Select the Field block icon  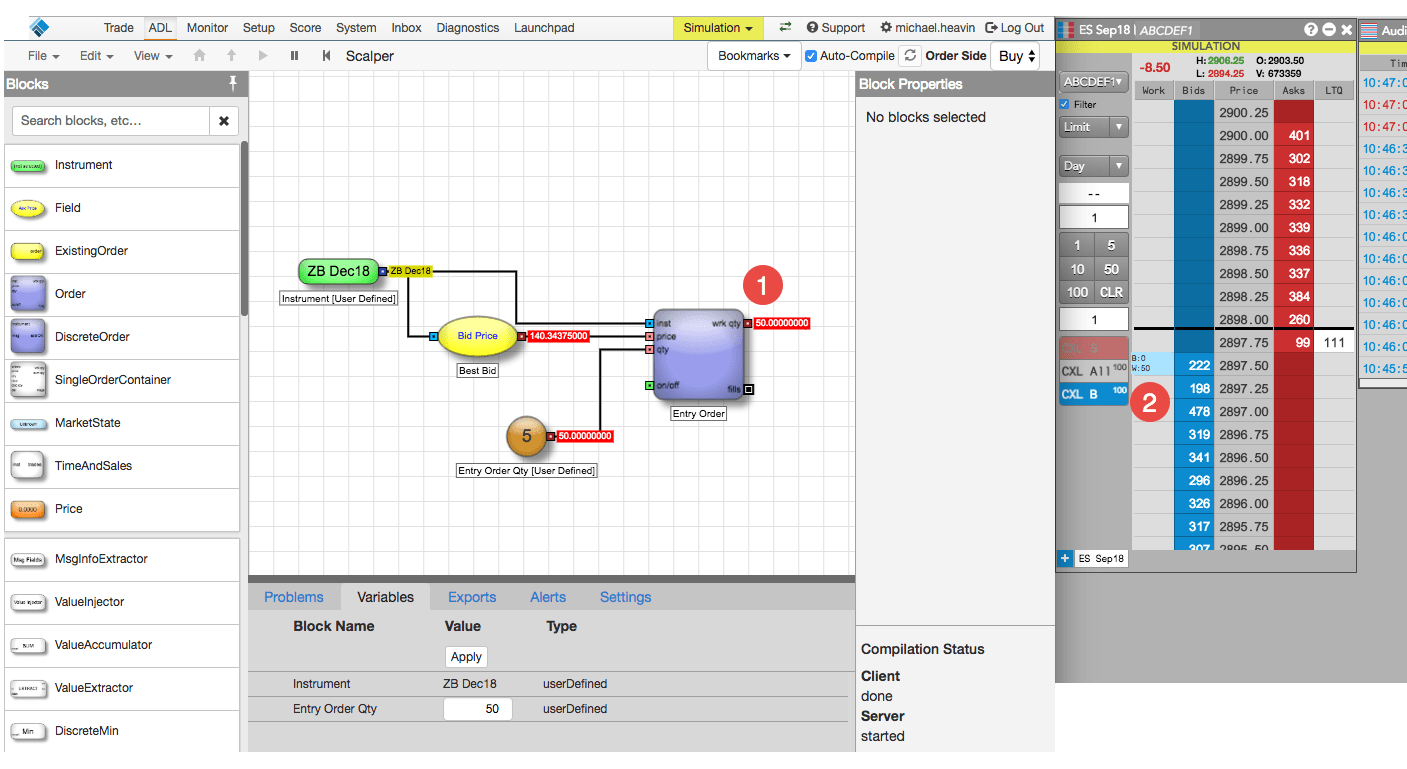click(28, 208)
